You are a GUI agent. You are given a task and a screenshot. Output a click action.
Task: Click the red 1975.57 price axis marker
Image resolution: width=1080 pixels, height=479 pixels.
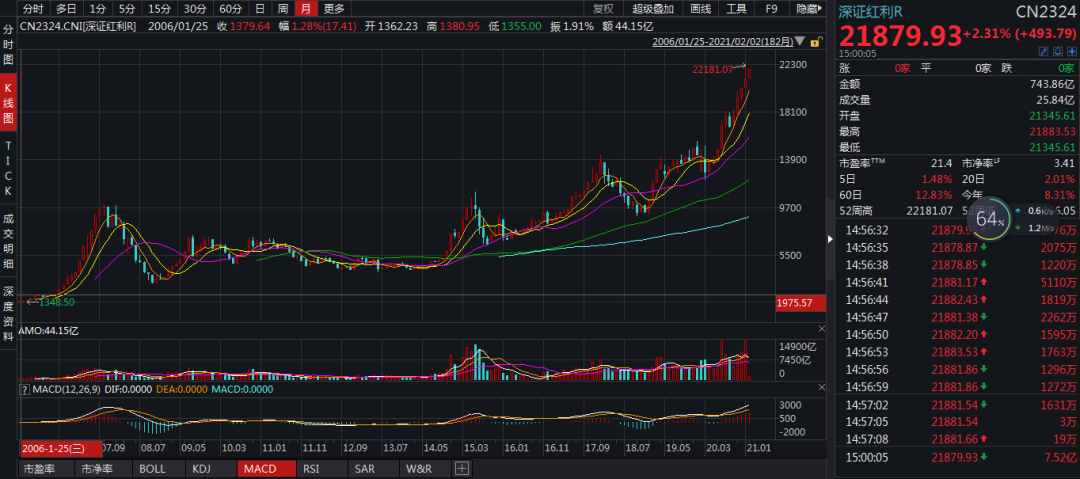[x=798, y=302]
